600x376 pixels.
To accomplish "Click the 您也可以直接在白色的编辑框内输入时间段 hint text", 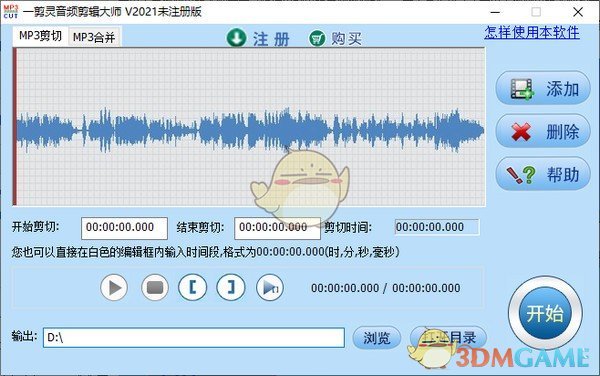I will click(205, 252).
